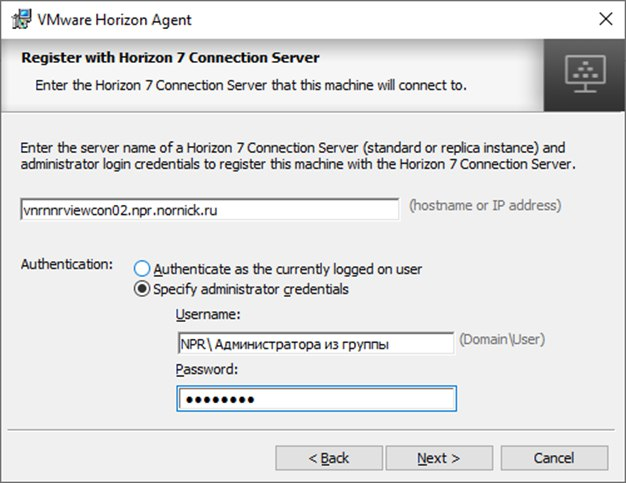Click the subtitle under the bold heading

coord(250,85)
